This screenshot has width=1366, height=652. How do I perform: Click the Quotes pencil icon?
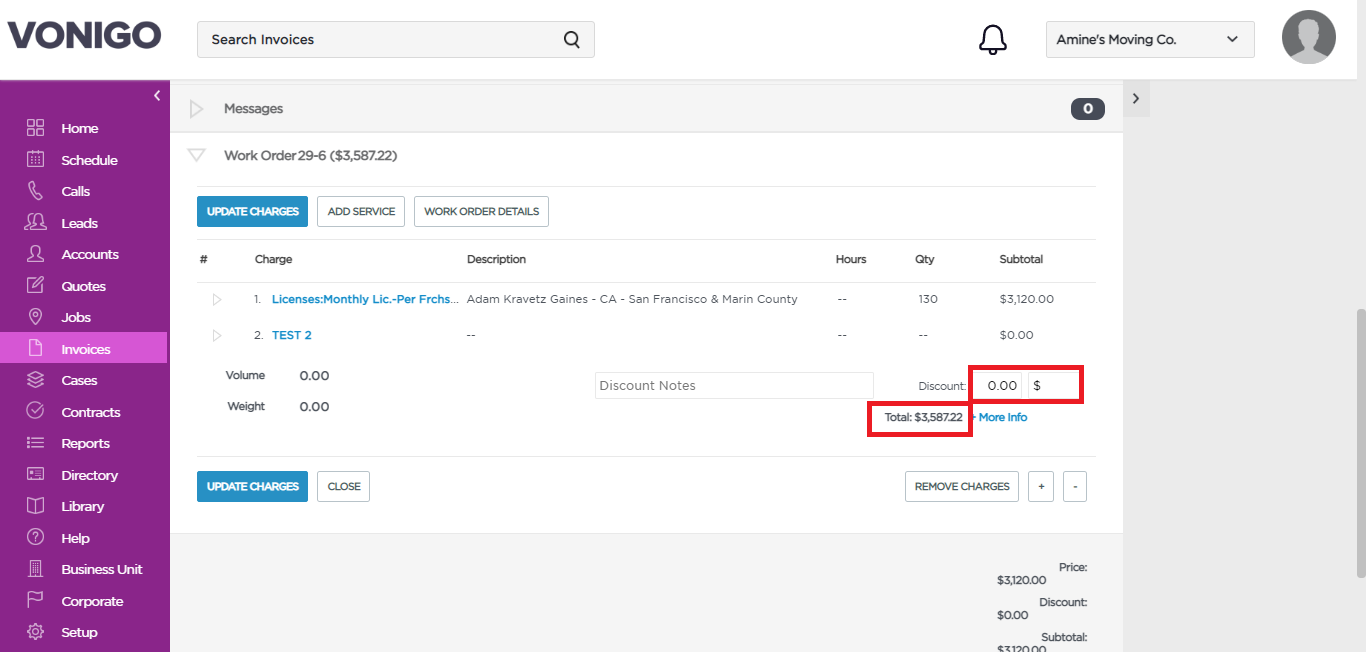[36, 285]
